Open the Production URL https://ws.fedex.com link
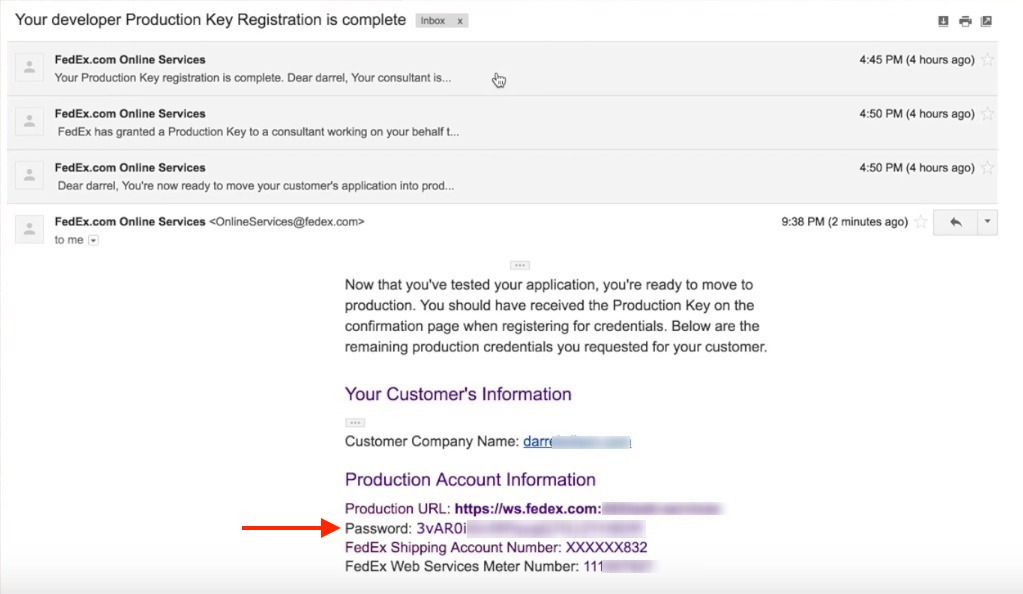1023x594 pixels. pos(527,508)
